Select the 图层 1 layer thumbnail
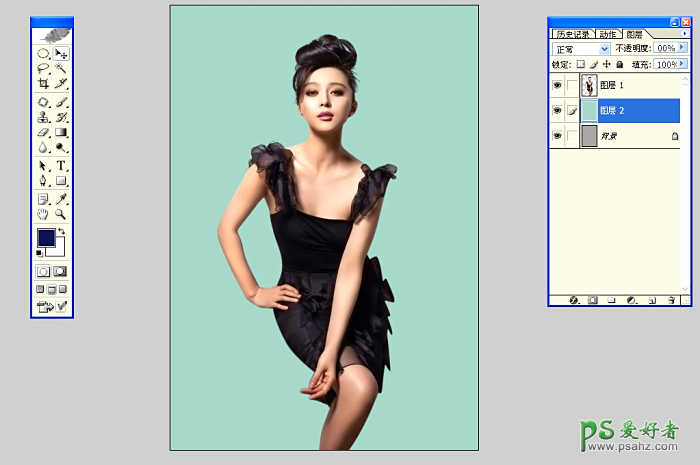The height and width of the screenshot is (465, 700). pyautogui.click(x=589, y=86)
